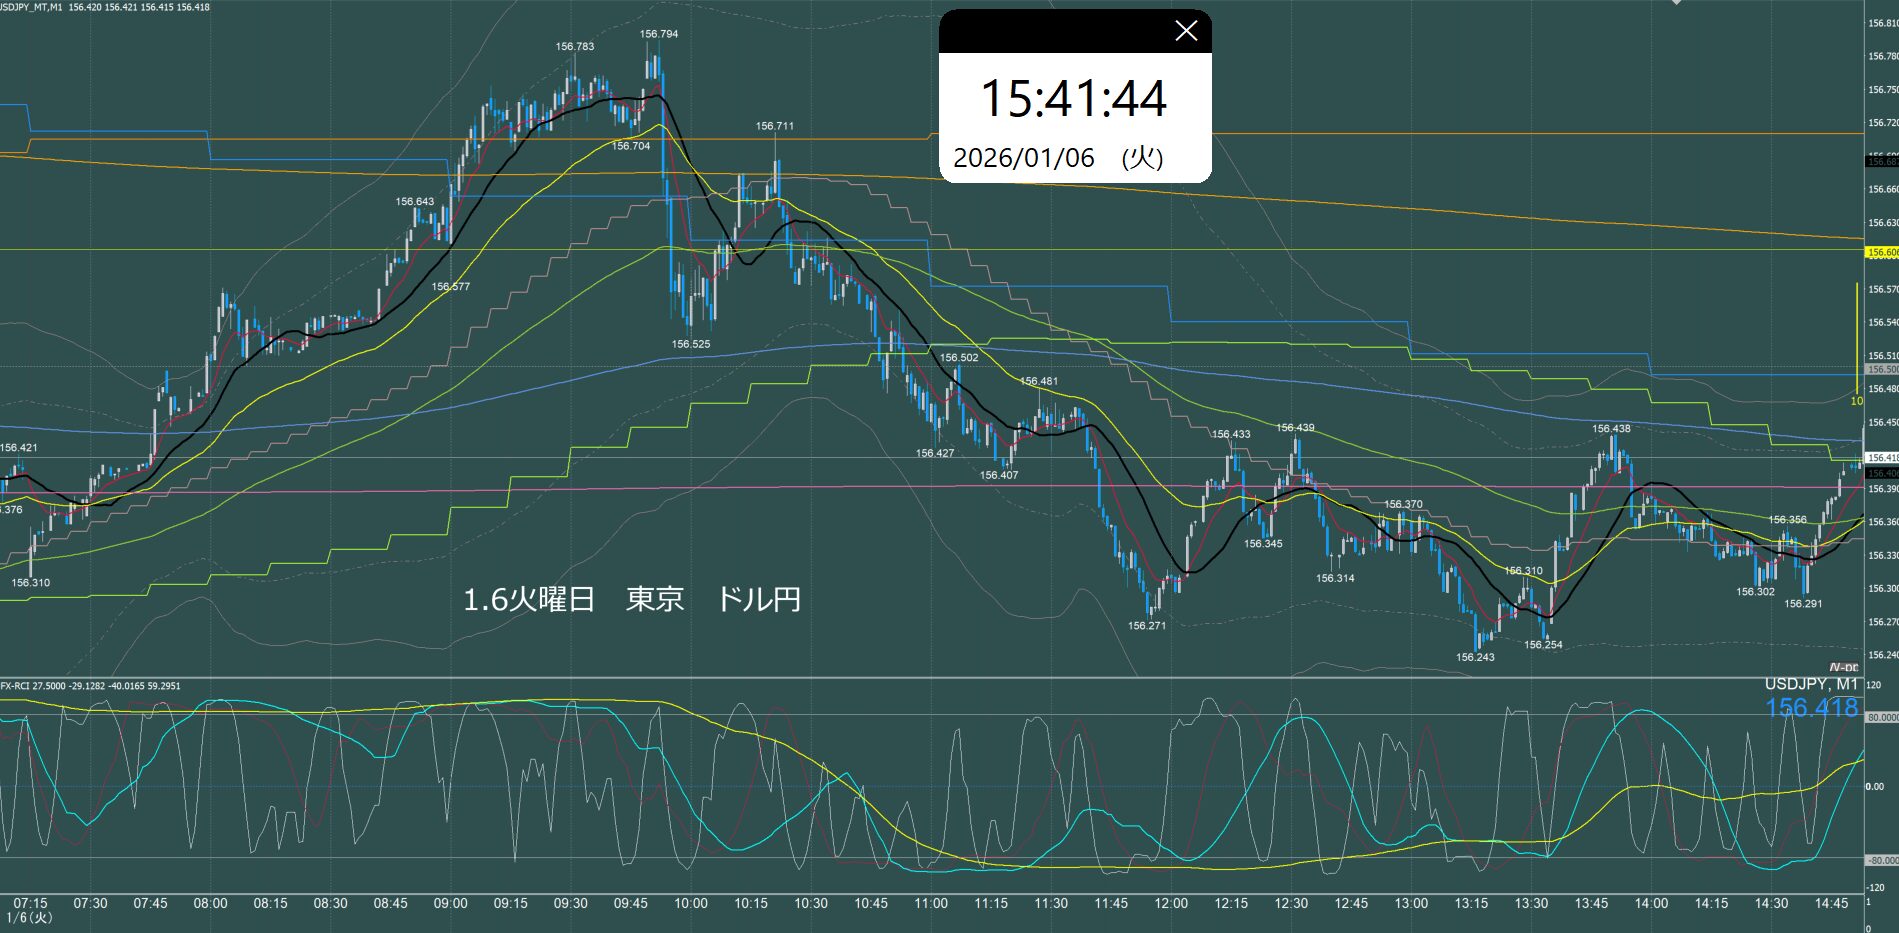This screenshot has width=1899, height=933.
Task: Click the -80.0000 RCI lower level tag
Action: [x=1882, y=860]
